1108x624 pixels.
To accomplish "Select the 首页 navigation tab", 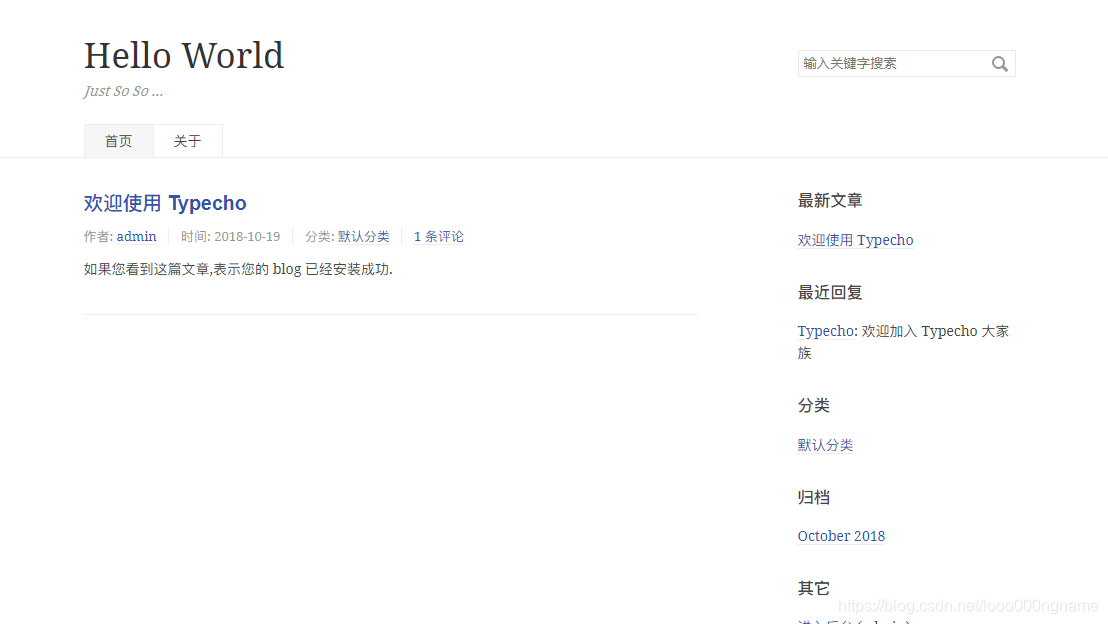I will click(x=119, y=141).
